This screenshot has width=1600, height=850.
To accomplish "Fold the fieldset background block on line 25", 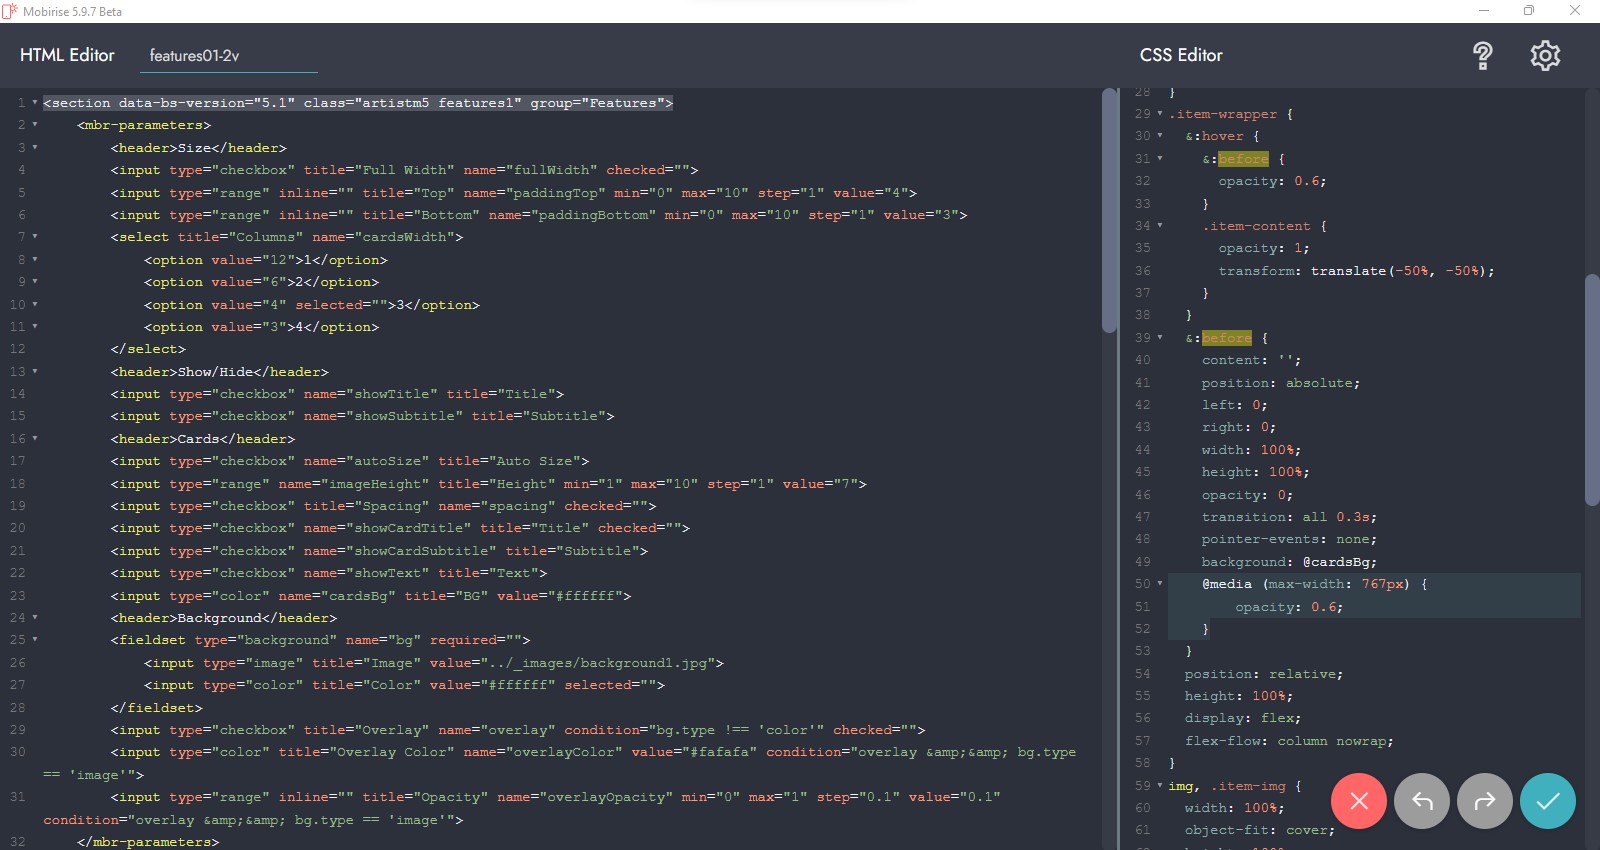I will [35, 640].
